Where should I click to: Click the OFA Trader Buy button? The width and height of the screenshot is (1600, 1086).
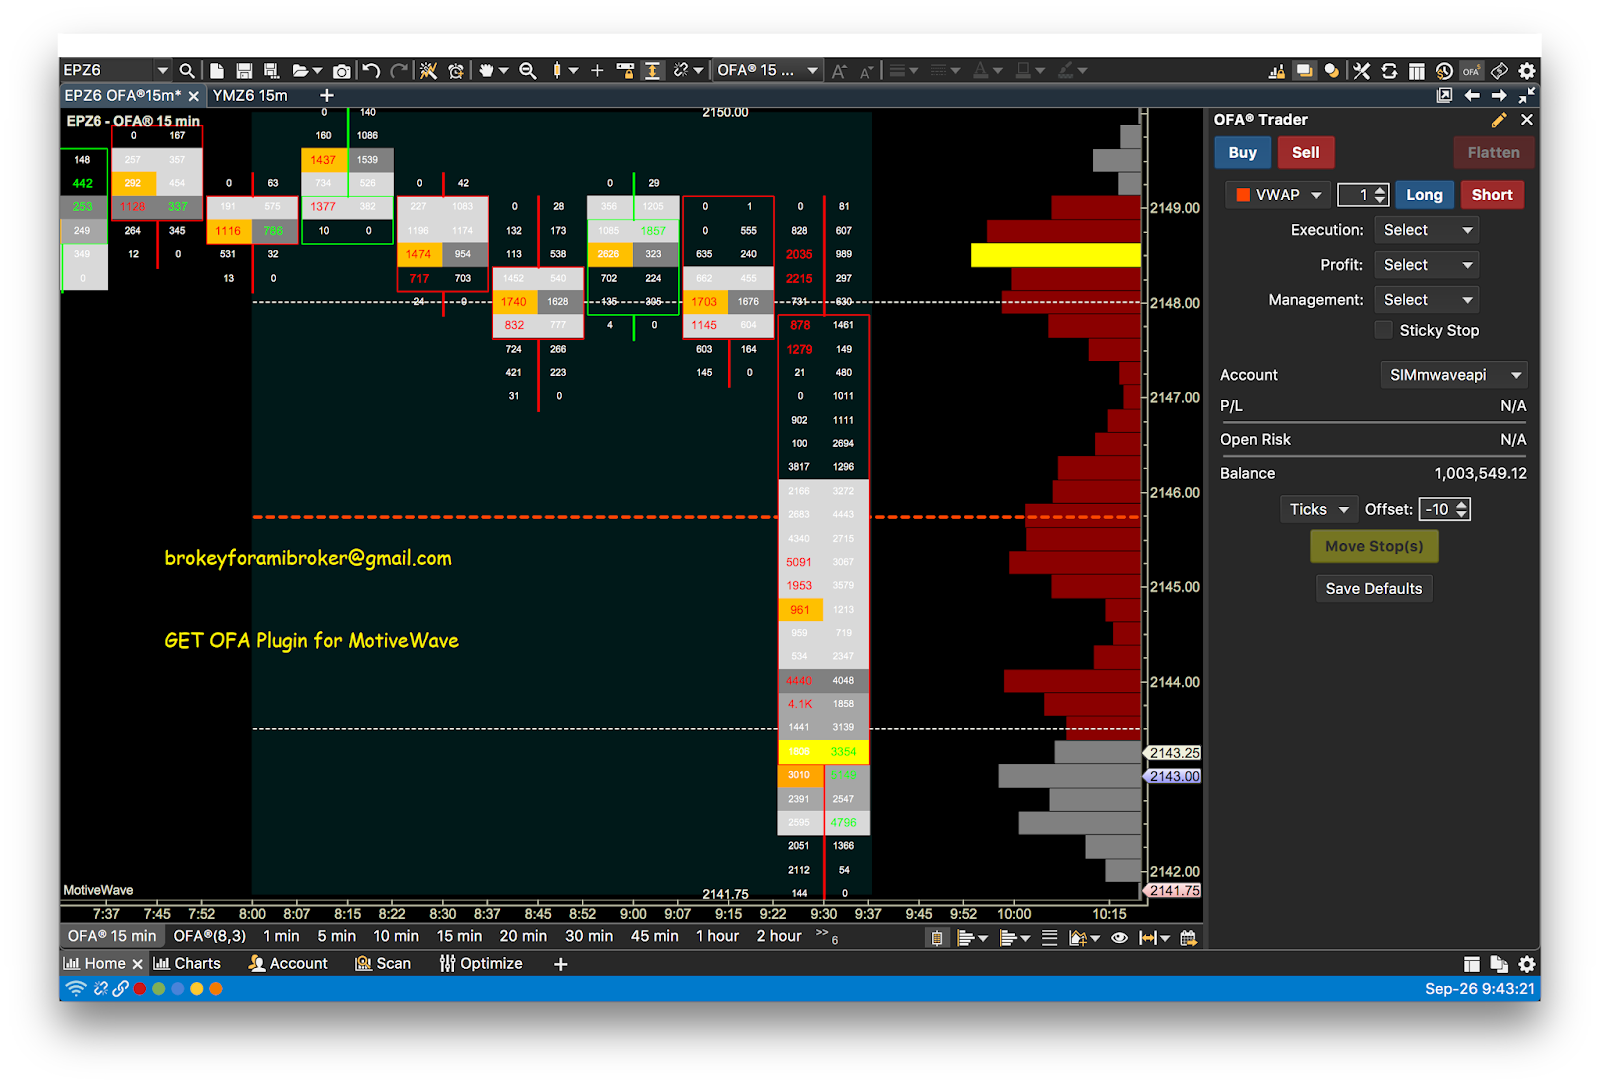(1242, 152)
